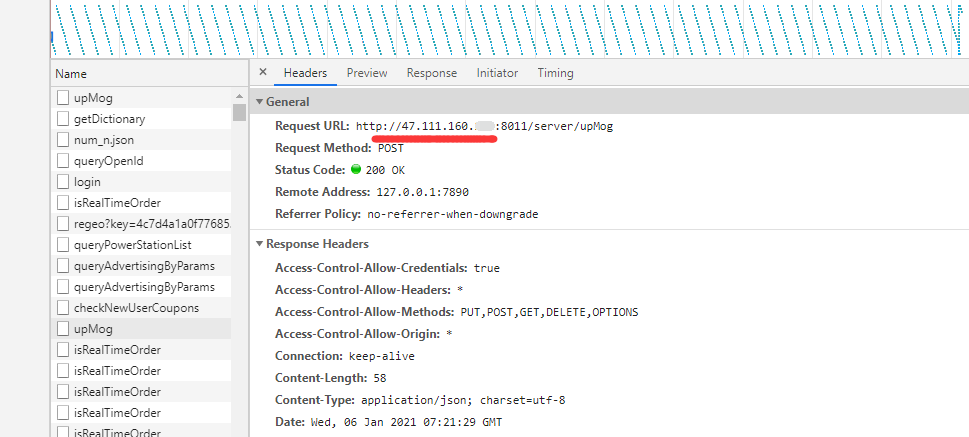This screenshot has width=969, height=437.
Task: Click the Request Method value POST
Action: click(390, 148)
